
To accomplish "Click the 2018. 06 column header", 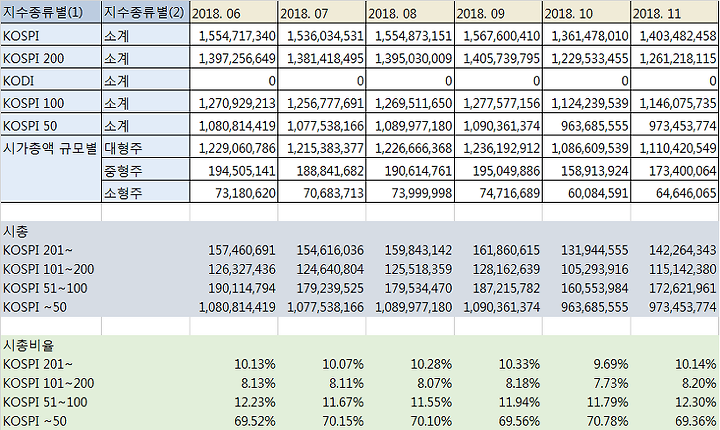I will click(234, 12).
